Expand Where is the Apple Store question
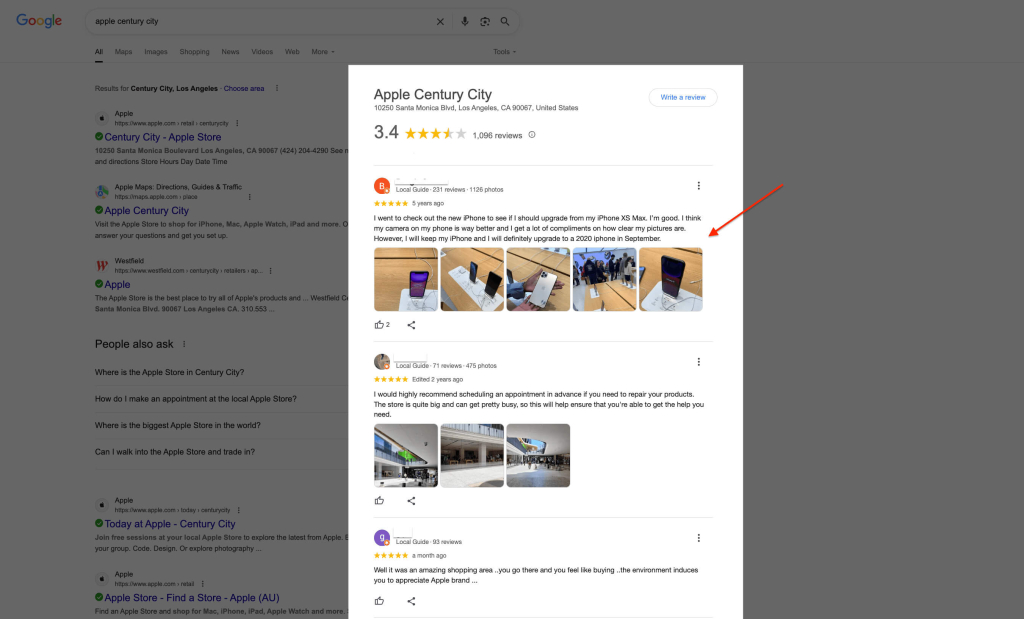Screen dimensions: 1024x619 pos(221,372)
